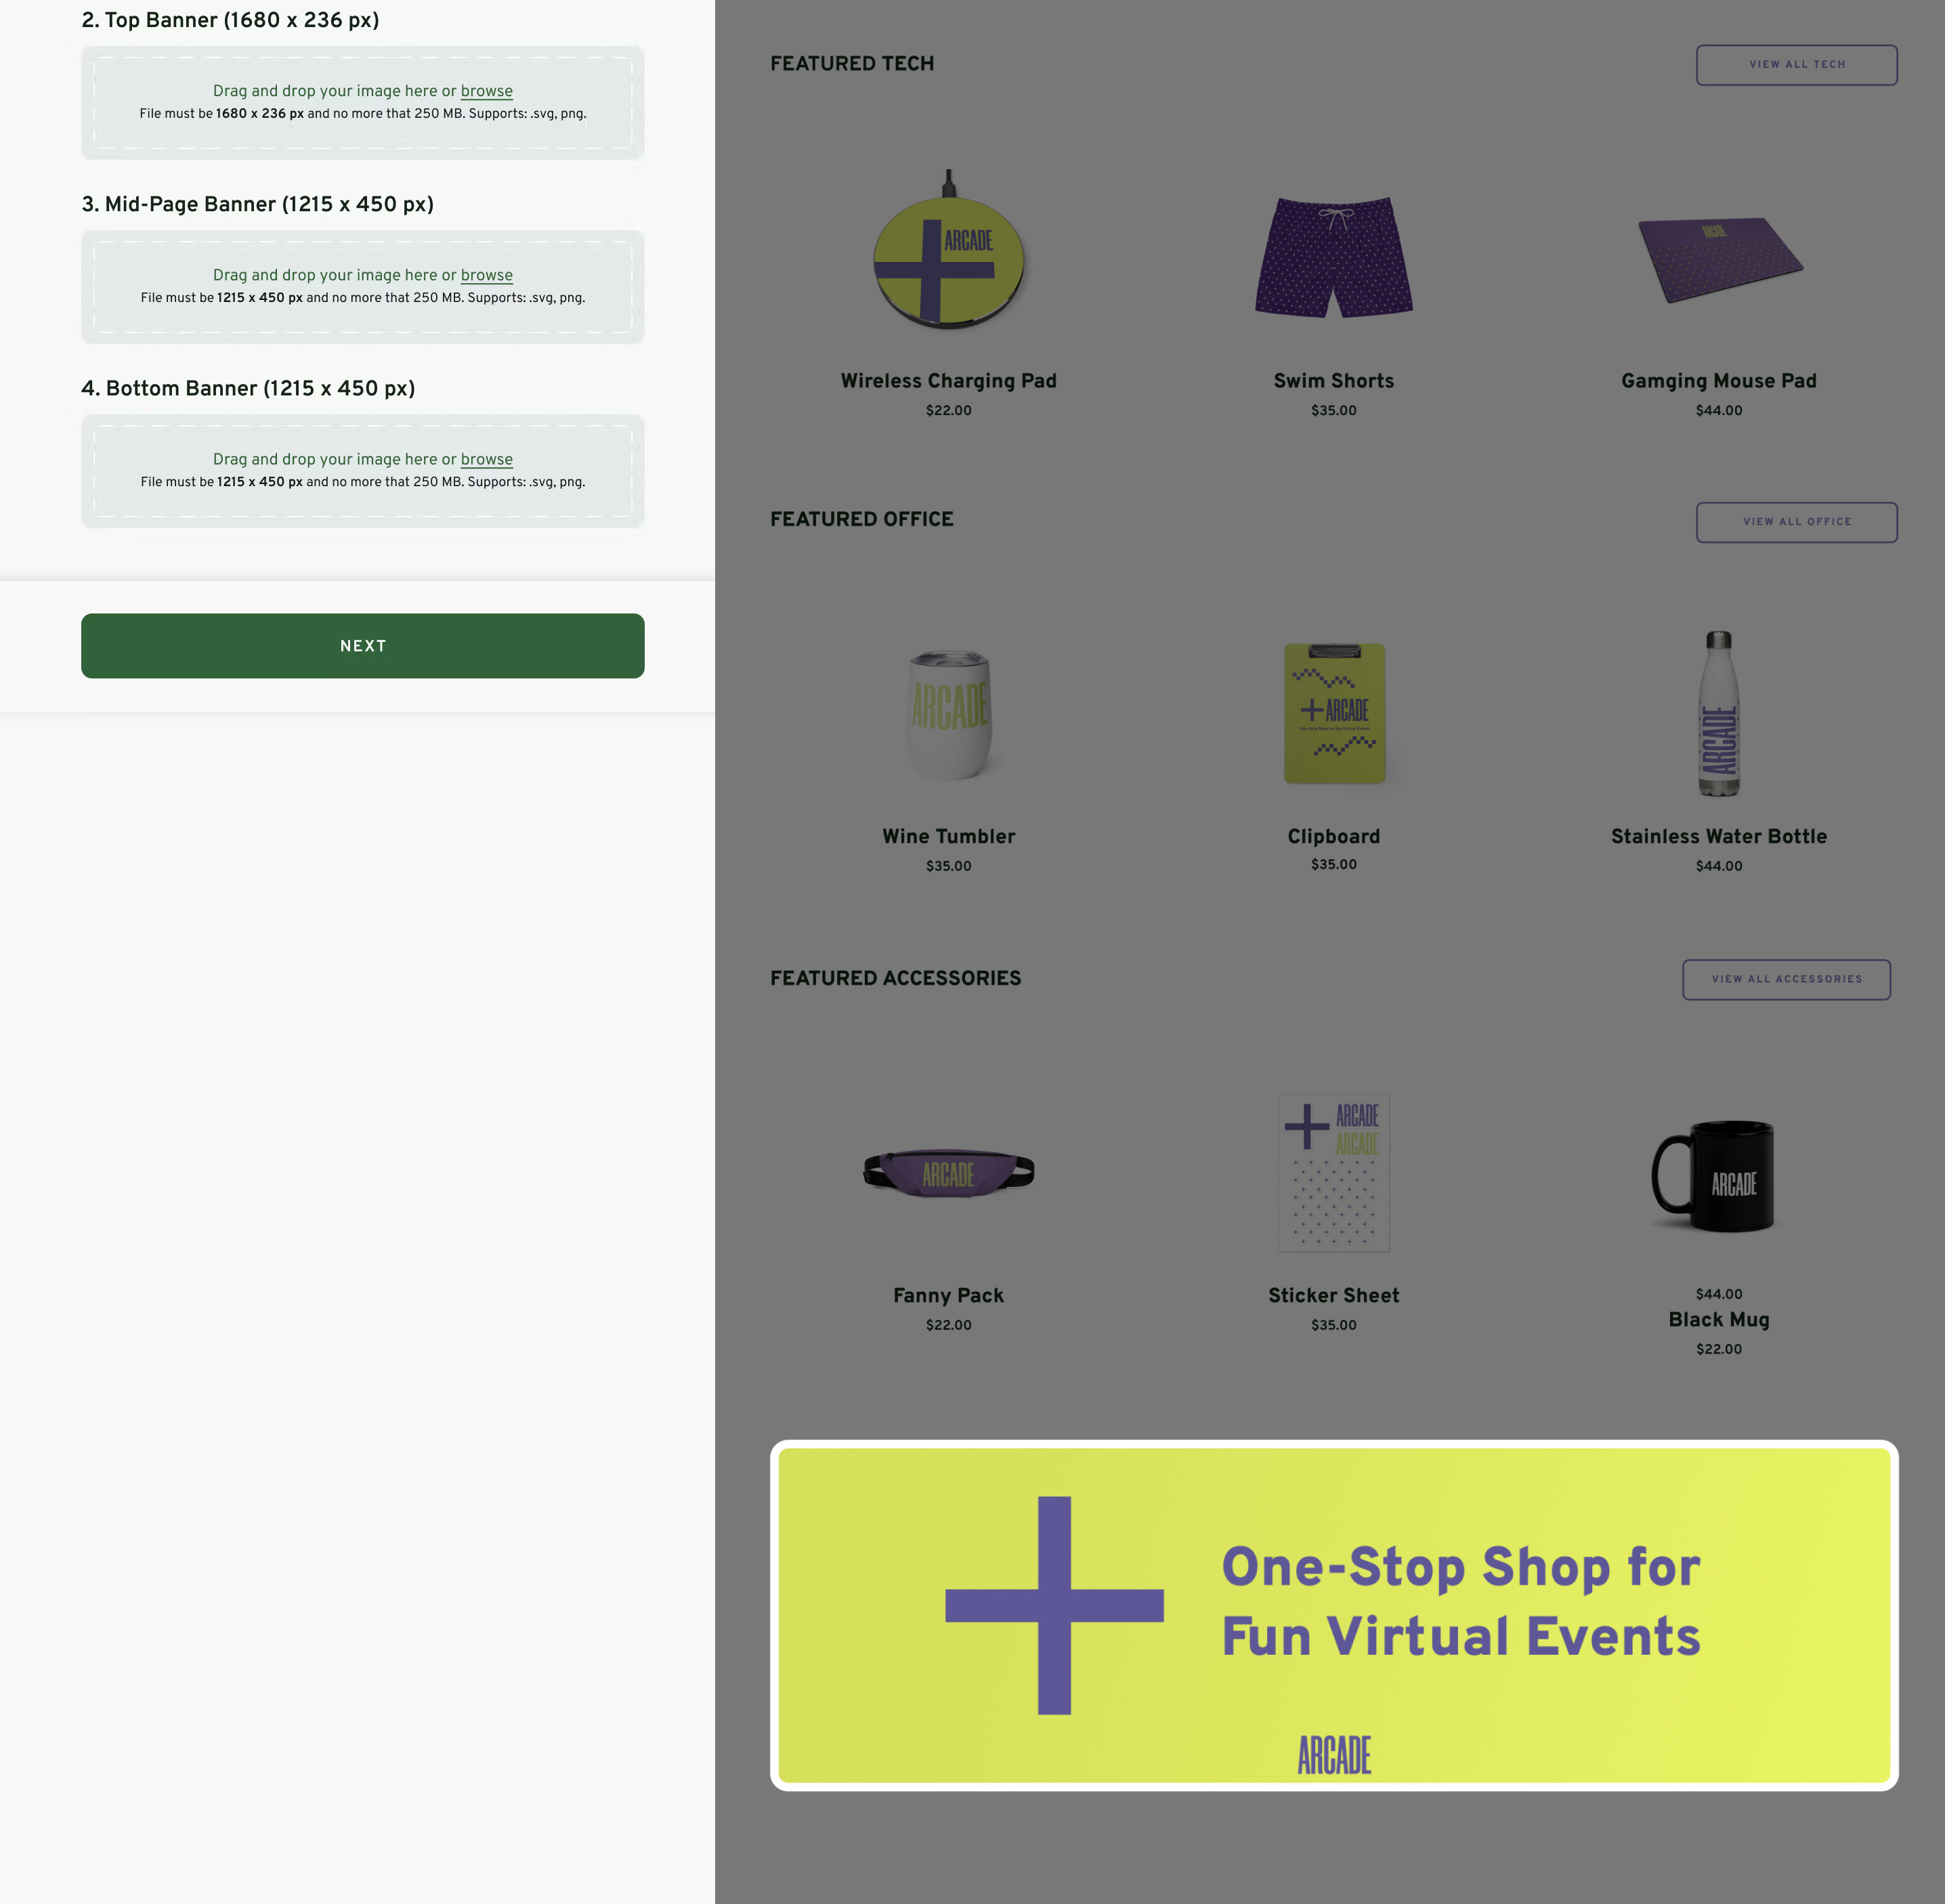This screenshot has width=1945, height=1904.
Task: Click the Bottom Banner upload drop zone
Action: pyautogui.click(x=363, y=471)
